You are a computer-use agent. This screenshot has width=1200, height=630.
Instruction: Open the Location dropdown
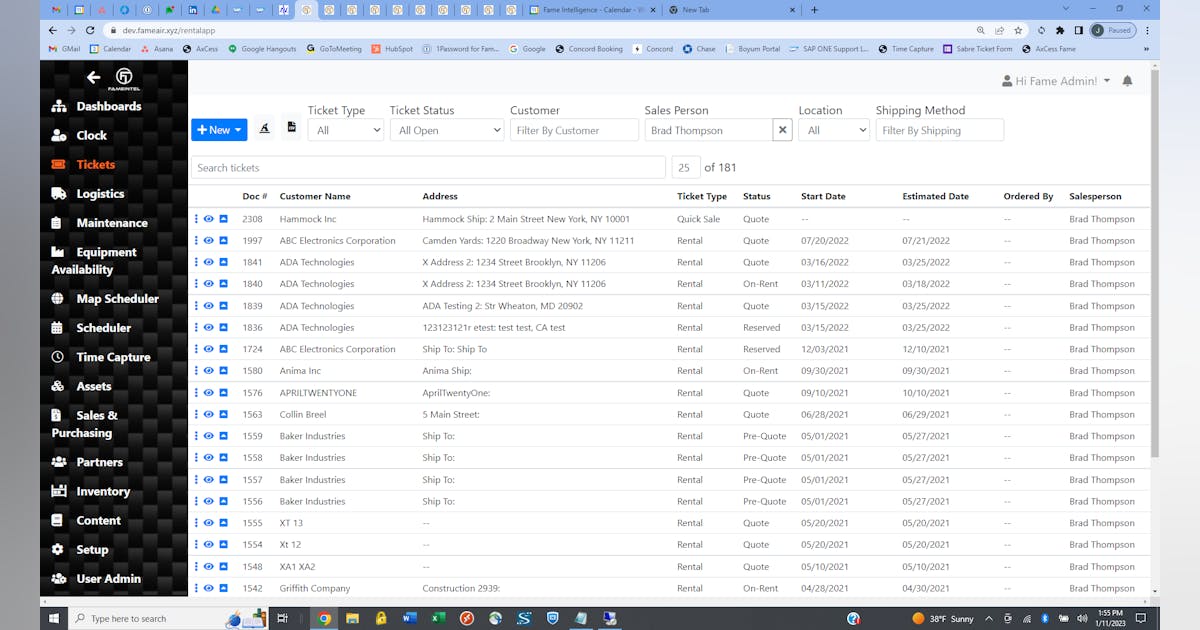[834, 130]
